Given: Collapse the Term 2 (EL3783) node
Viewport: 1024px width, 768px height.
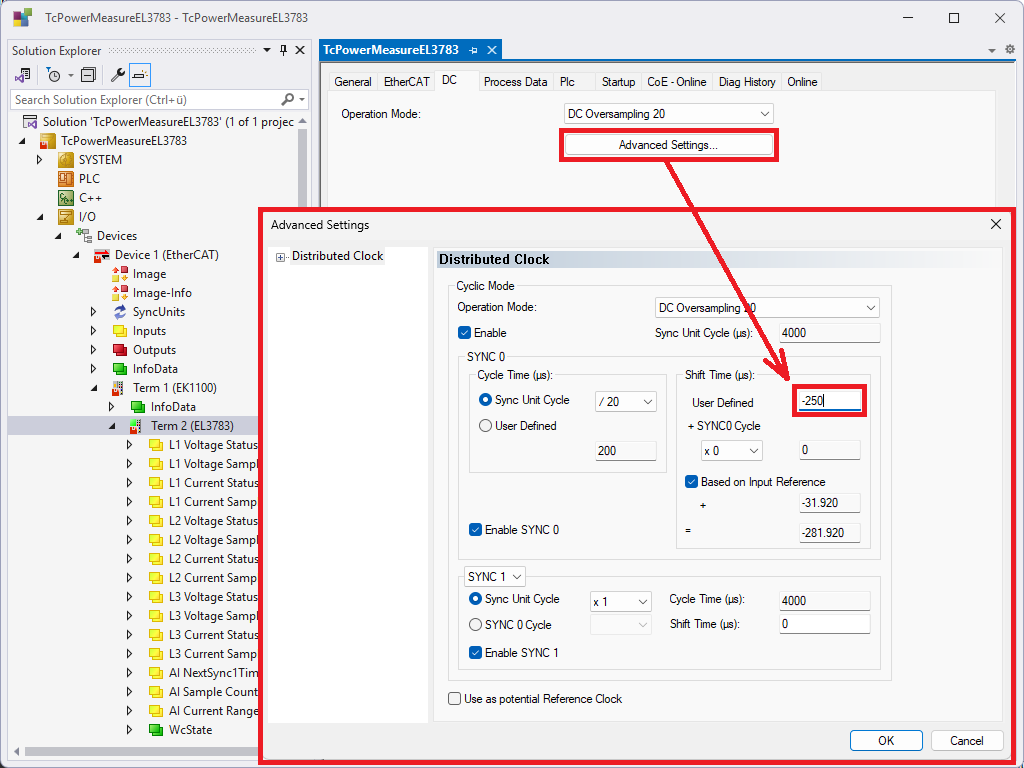Looking at the screenshot, I should coord(112,426).
